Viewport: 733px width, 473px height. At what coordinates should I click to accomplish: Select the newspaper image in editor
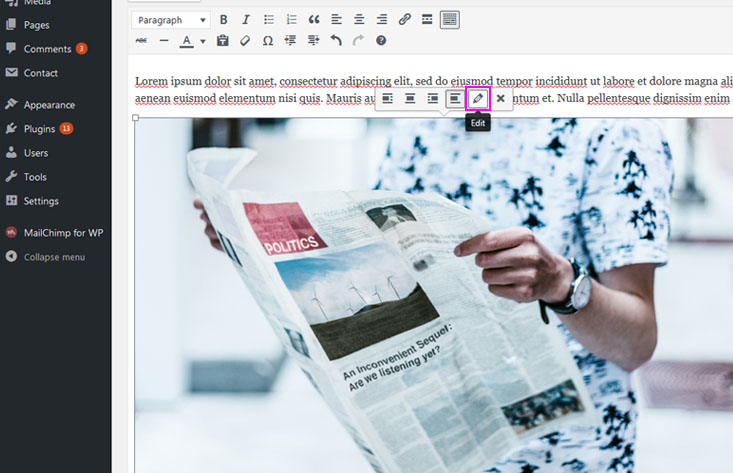click(433, 295)
